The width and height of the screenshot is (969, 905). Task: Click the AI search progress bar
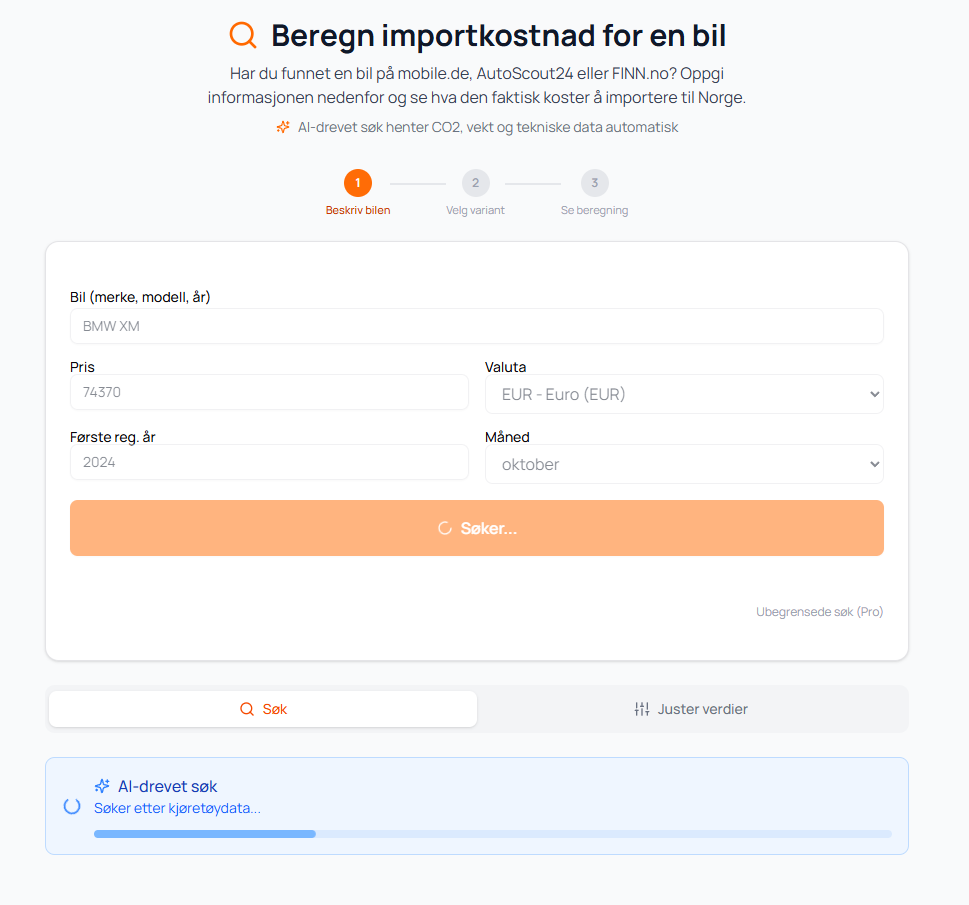point(492,833)
